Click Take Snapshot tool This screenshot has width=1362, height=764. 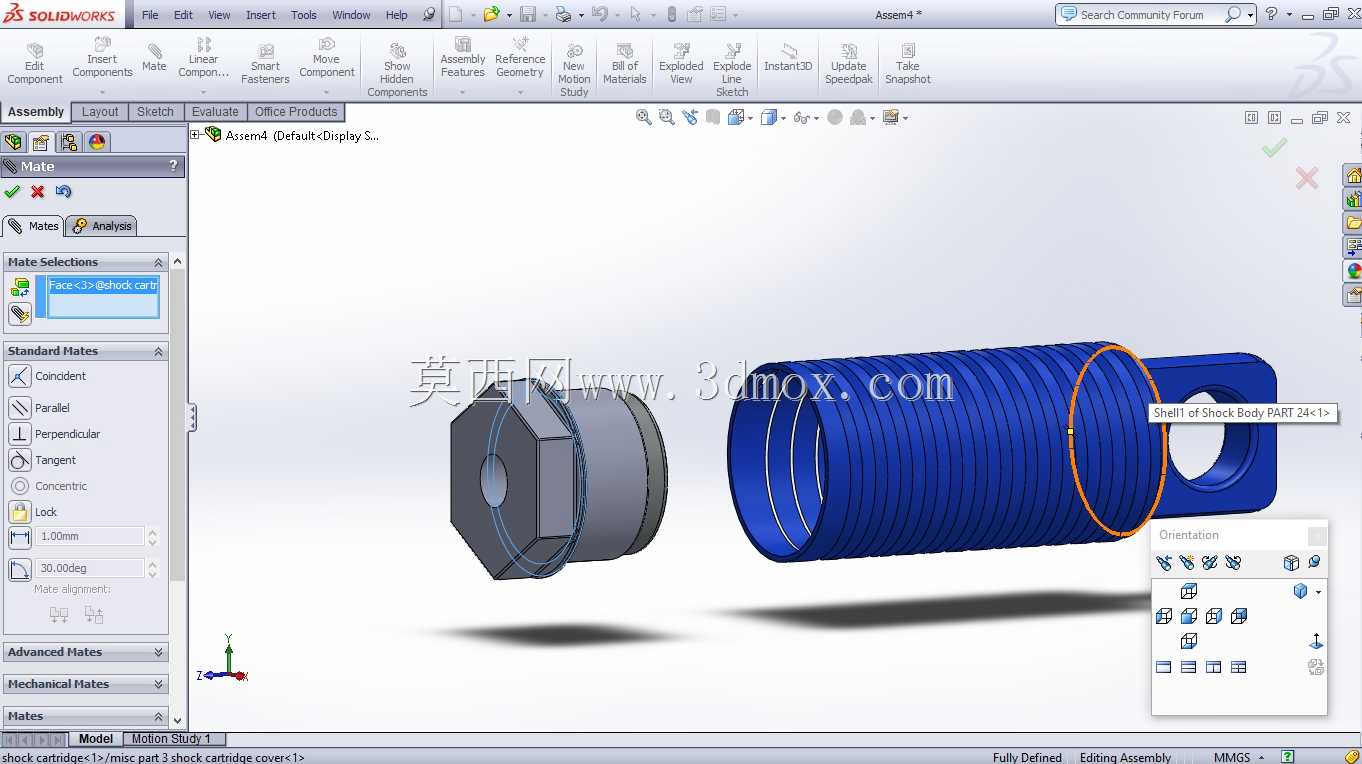tap(908, 63)
